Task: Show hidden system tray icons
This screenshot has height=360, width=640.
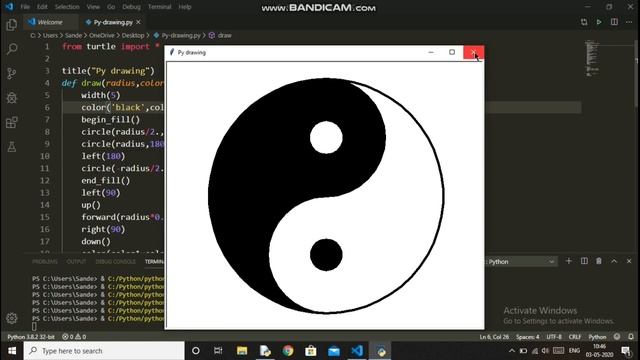Action: [512, 351]
